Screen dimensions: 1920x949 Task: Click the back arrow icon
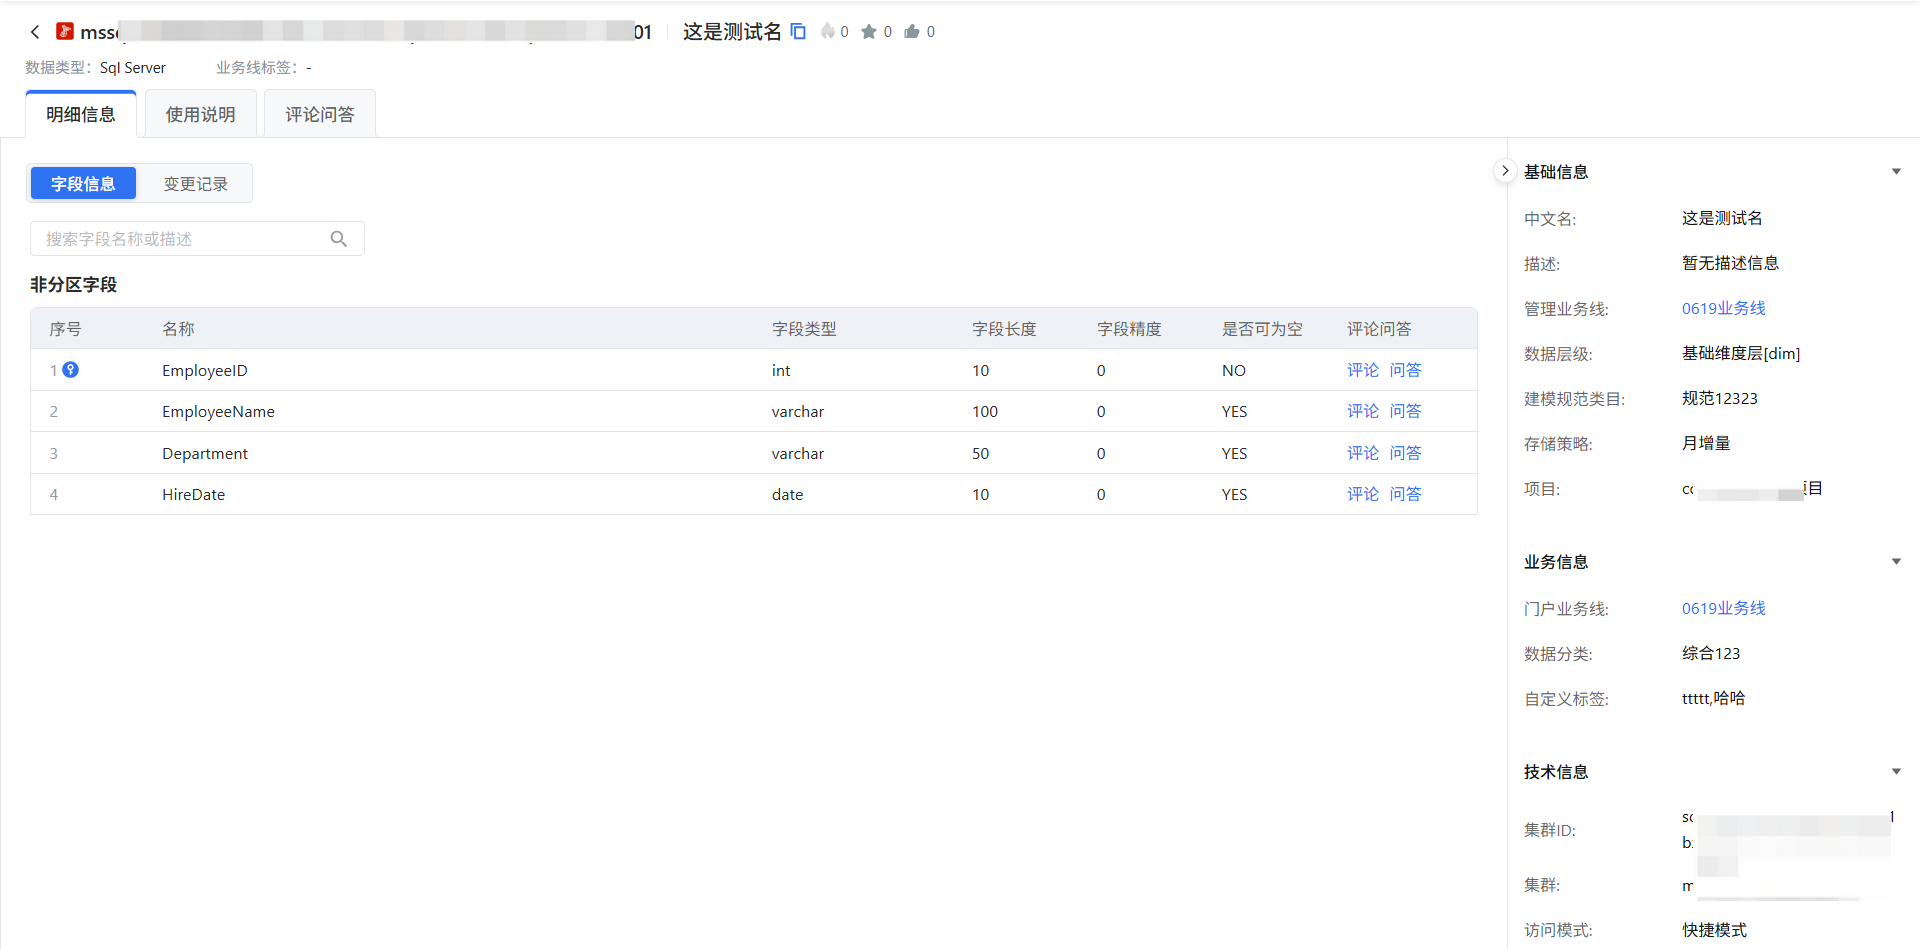(35, 32)
